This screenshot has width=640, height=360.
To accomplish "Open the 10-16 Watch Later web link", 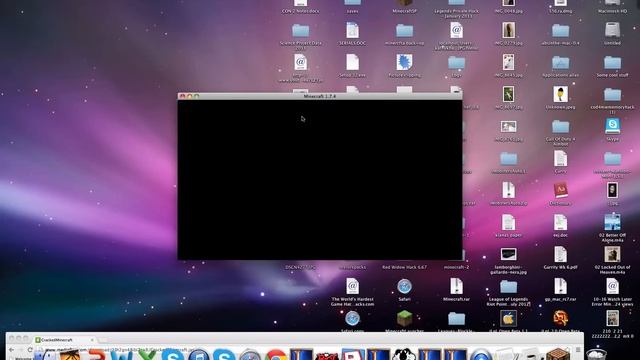I will click(x=612, y=286).
